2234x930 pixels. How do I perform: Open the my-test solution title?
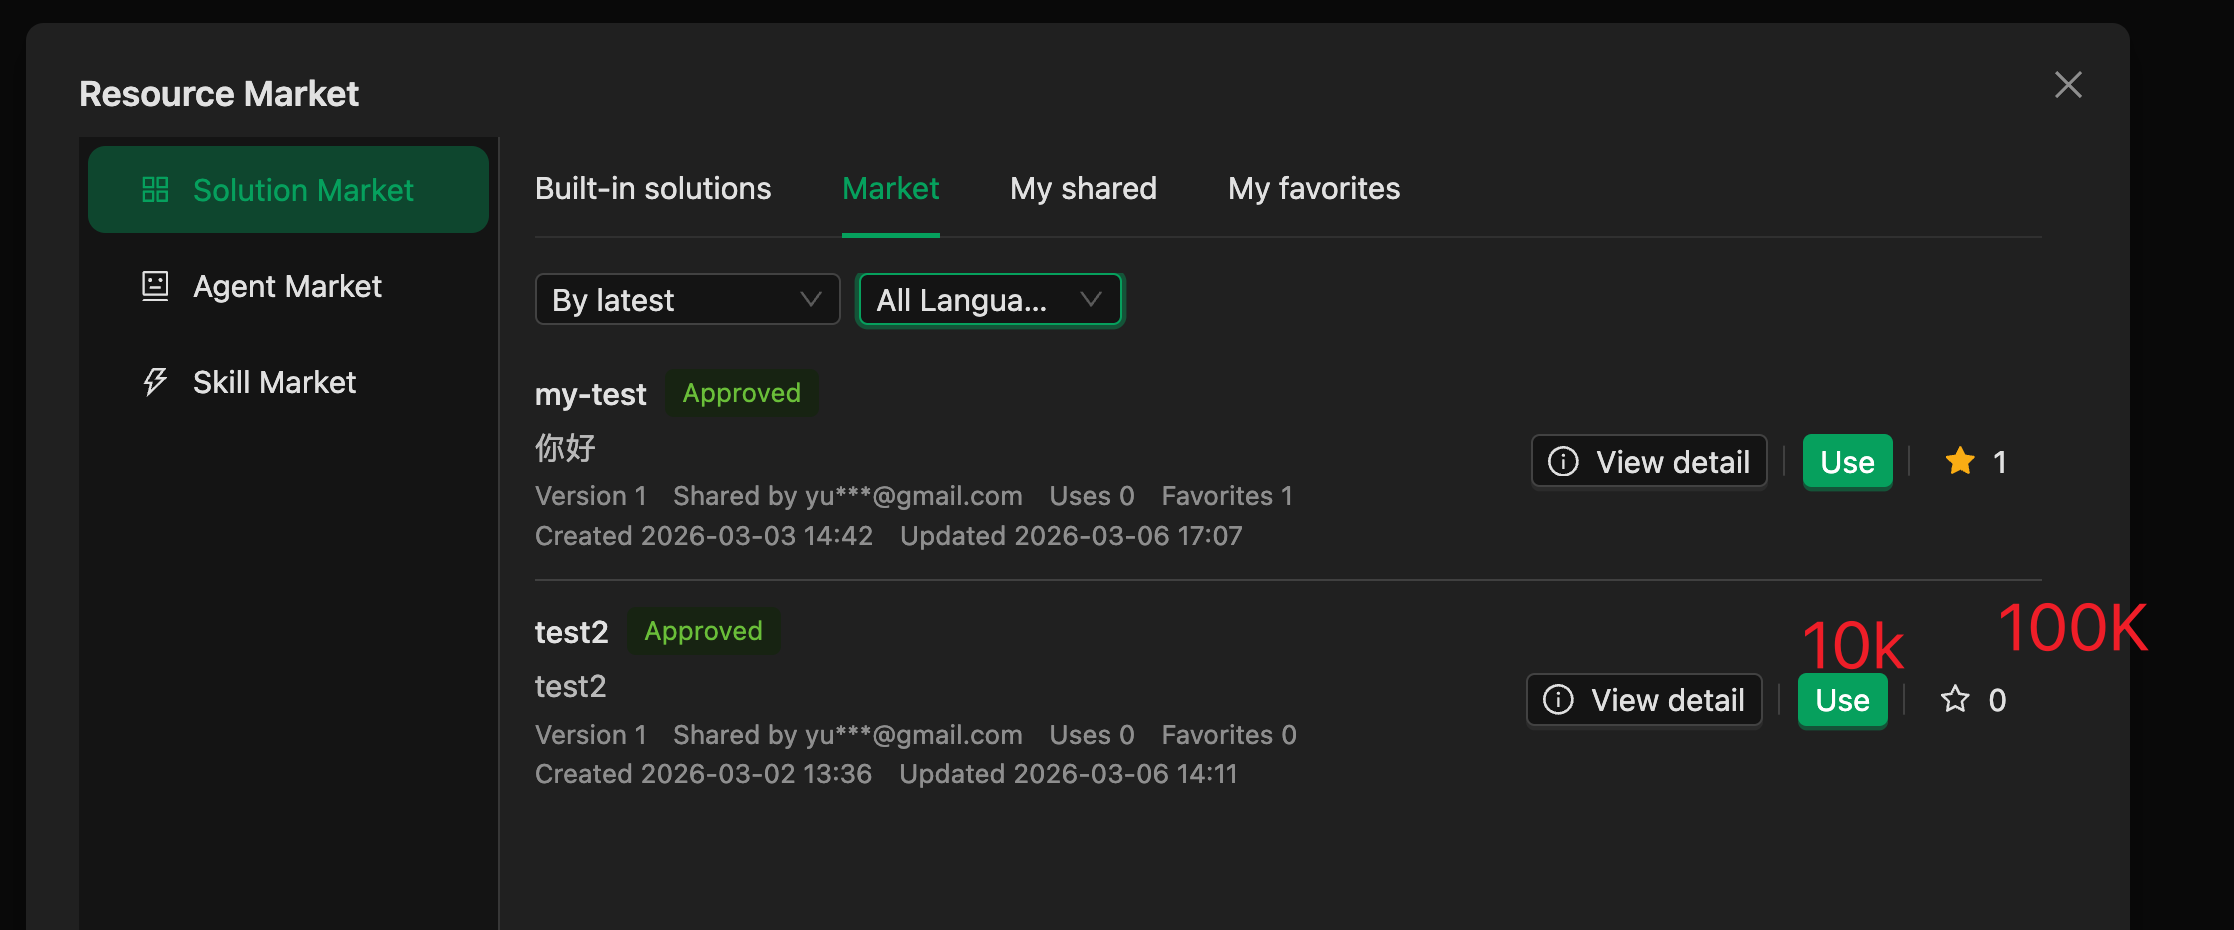[590, 395]
